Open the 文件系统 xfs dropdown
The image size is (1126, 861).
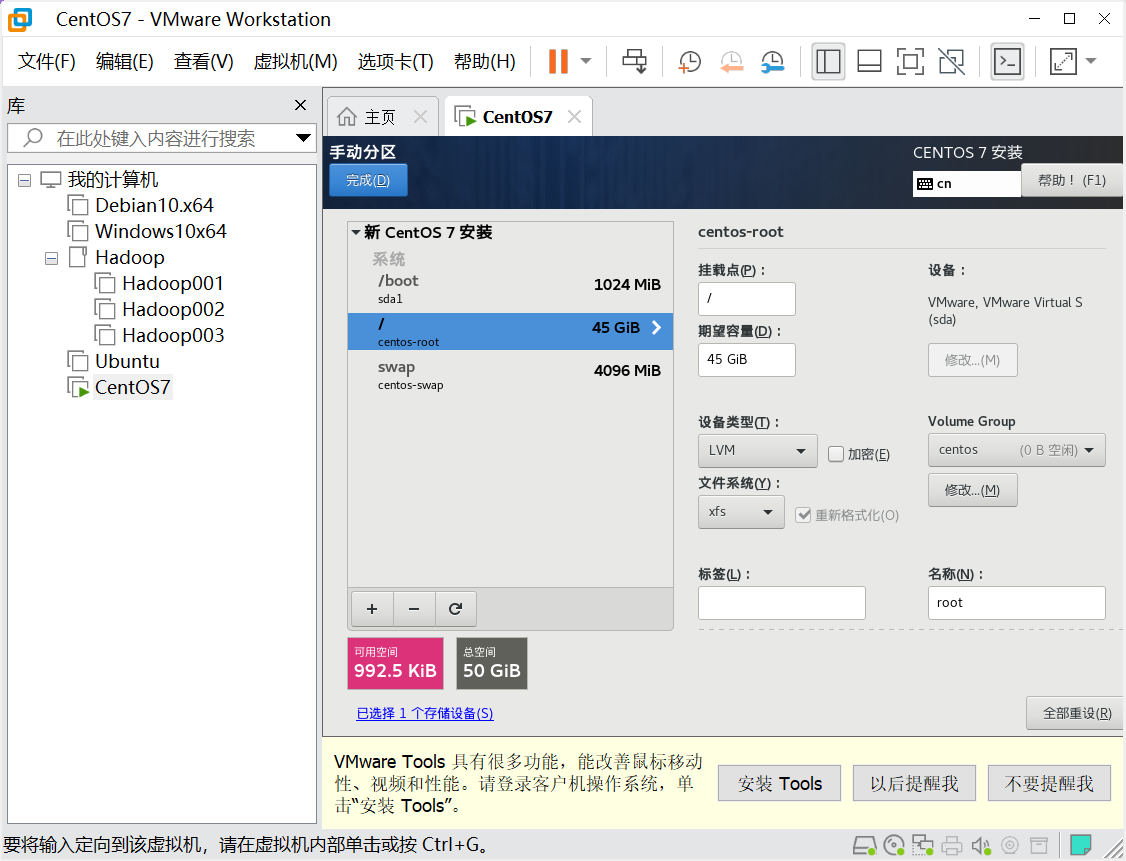741,512
